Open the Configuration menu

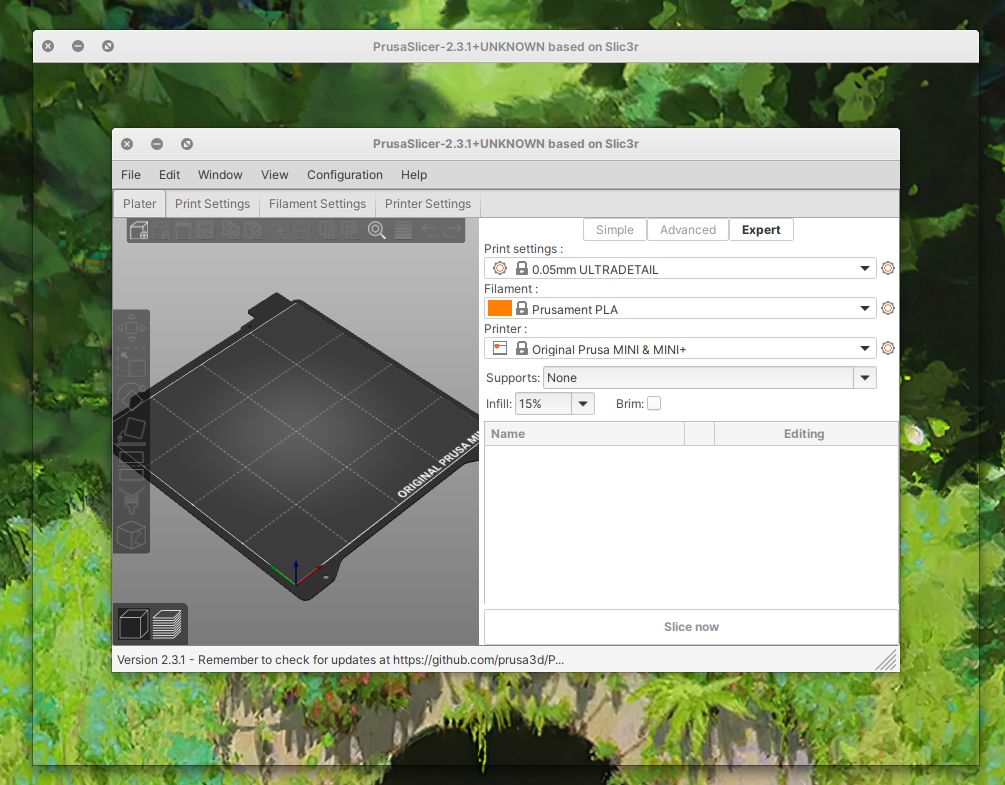[344, 175]
